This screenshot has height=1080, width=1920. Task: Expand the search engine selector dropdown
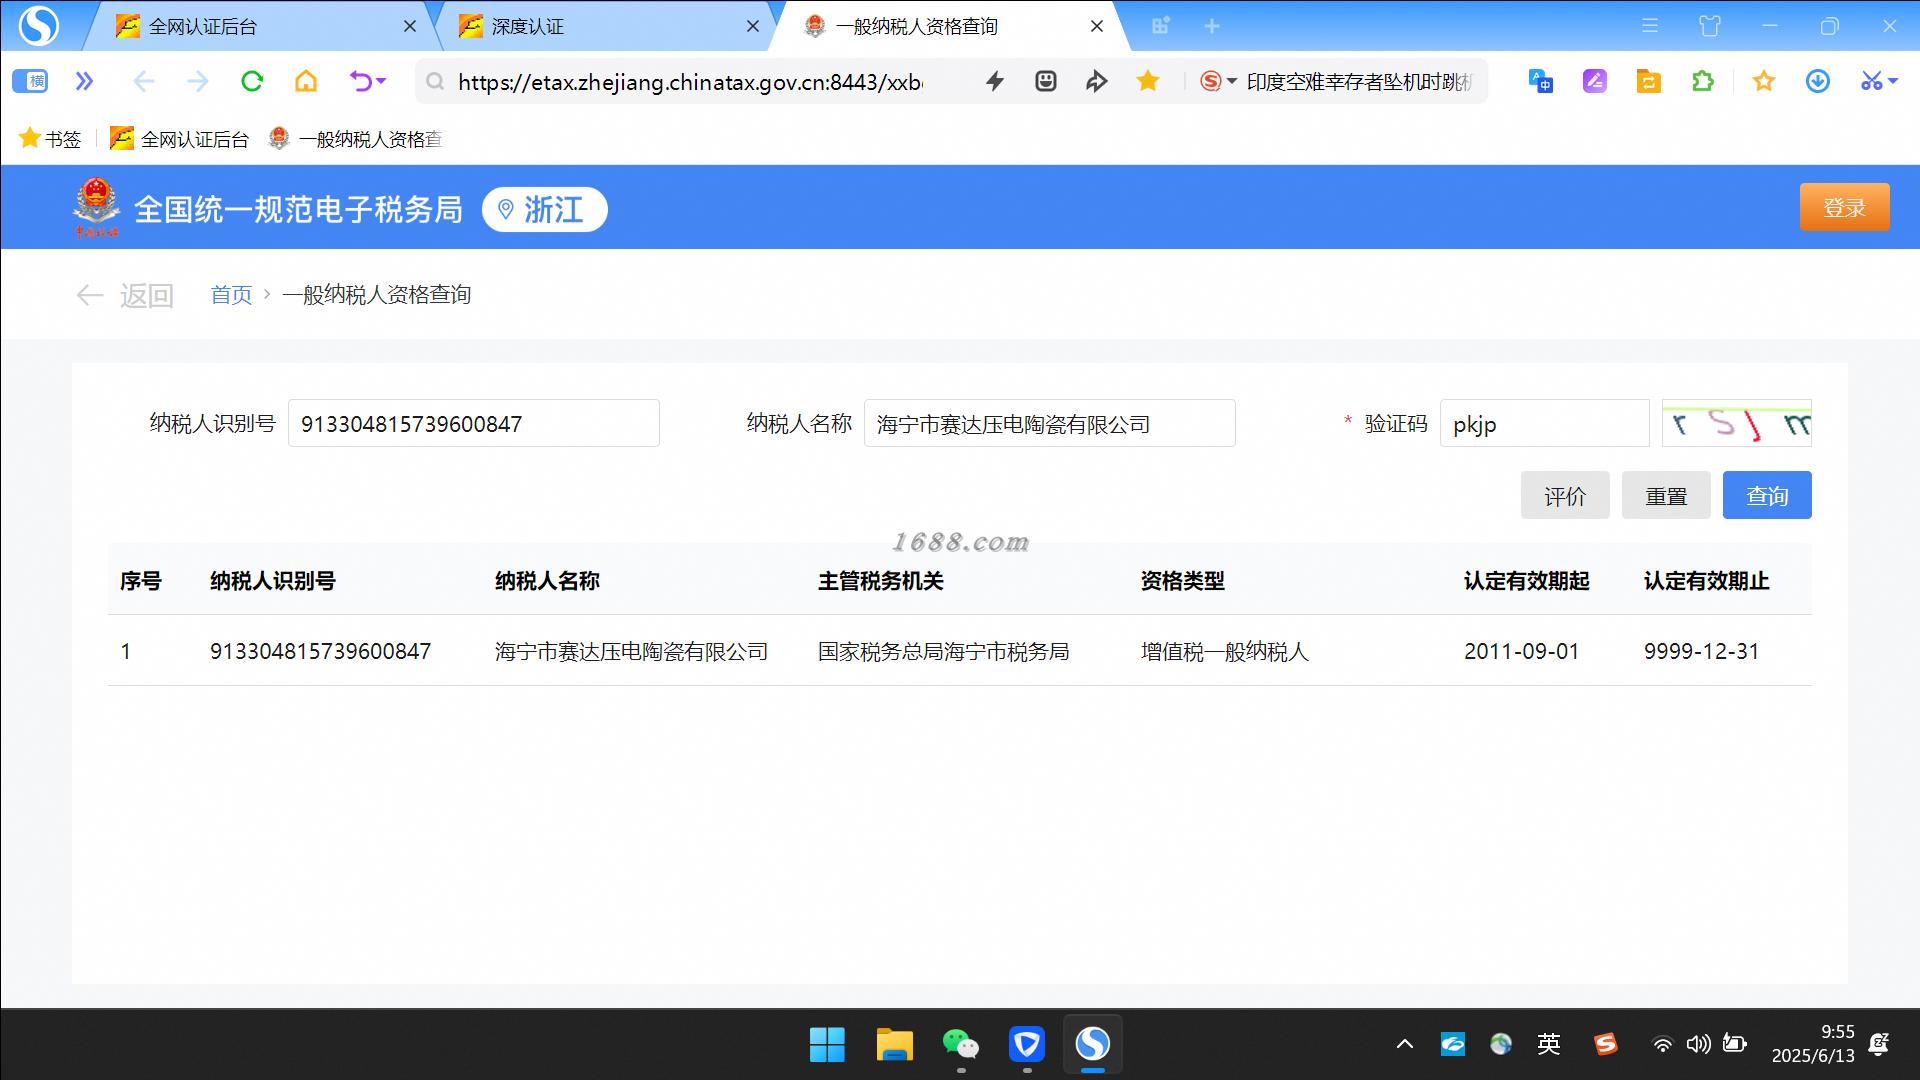[1232, 81]
